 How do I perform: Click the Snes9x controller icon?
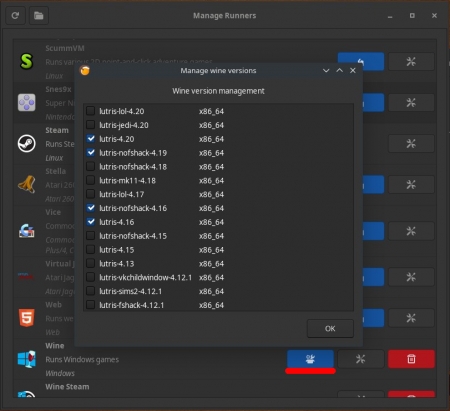pos(26,102)
